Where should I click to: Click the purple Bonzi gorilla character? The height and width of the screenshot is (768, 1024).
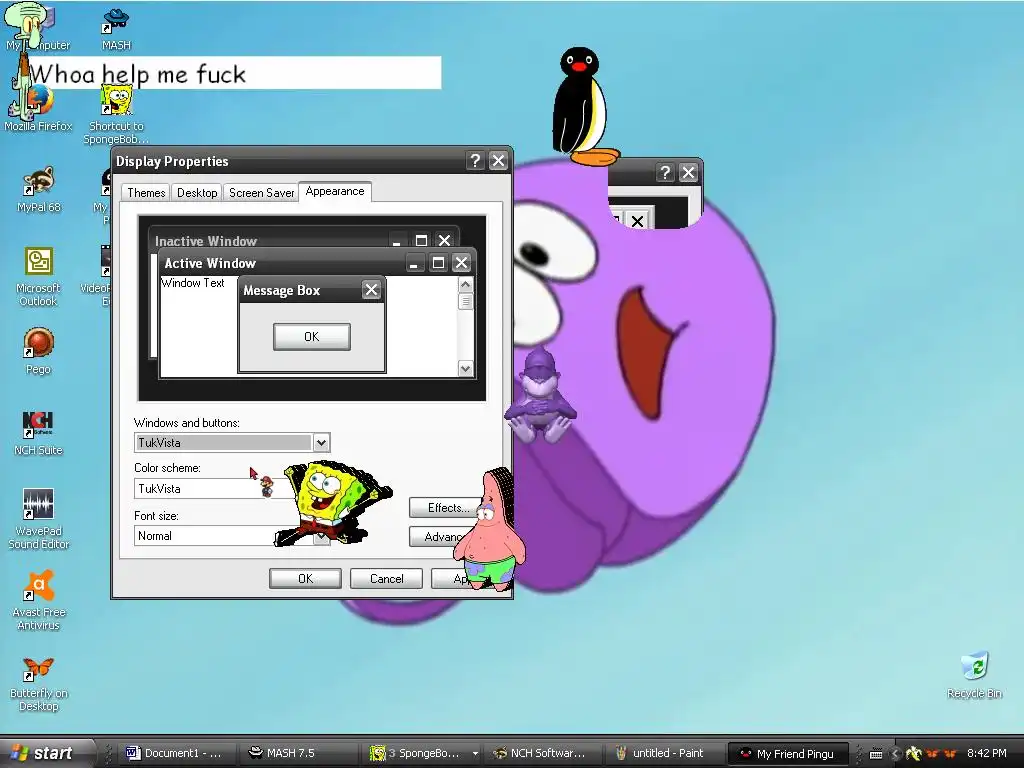point(541,396)
